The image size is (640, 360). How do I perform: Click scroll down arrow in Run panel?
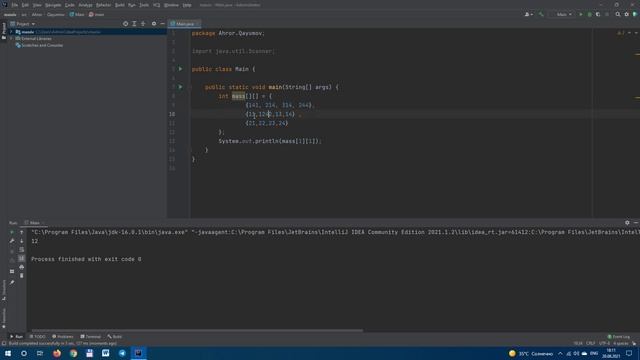[x=22, y=241]
